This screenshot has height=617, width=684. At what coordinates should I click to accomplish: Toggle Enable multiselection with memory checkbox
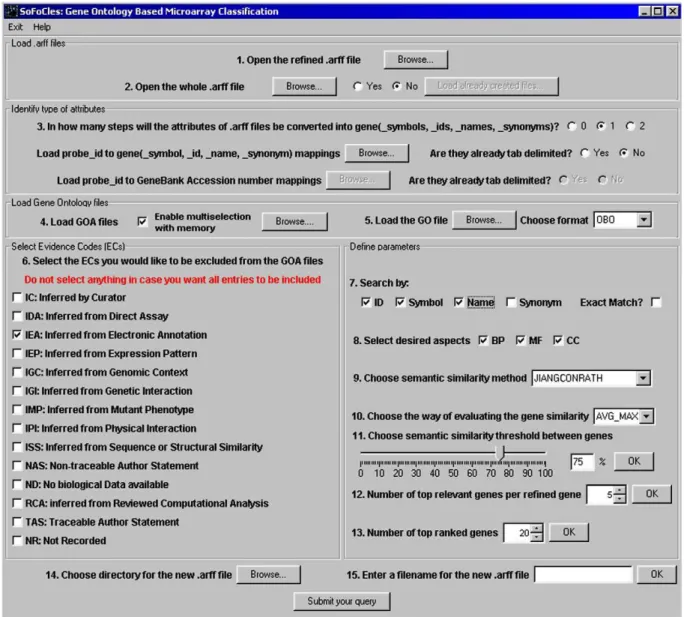142,222
